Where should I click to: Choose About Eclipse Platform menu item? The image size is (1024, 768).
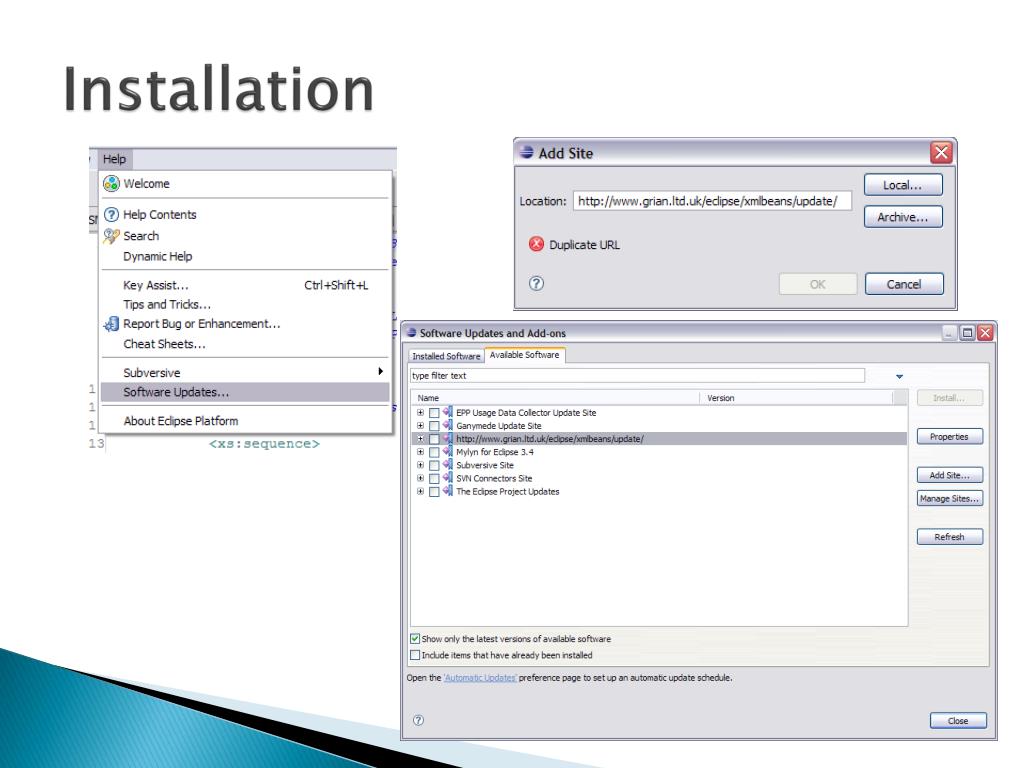(245, 421)
